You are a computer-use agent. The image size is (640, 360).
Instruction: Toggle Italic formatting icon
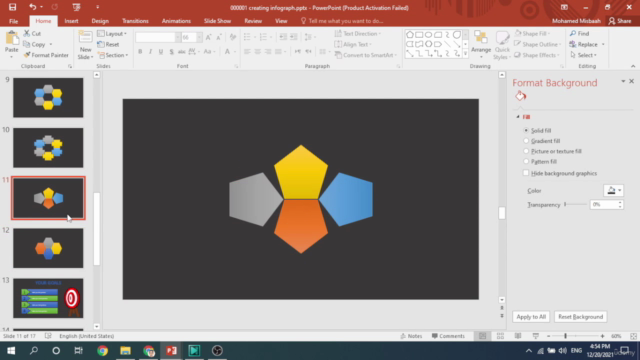pos(150,51)
